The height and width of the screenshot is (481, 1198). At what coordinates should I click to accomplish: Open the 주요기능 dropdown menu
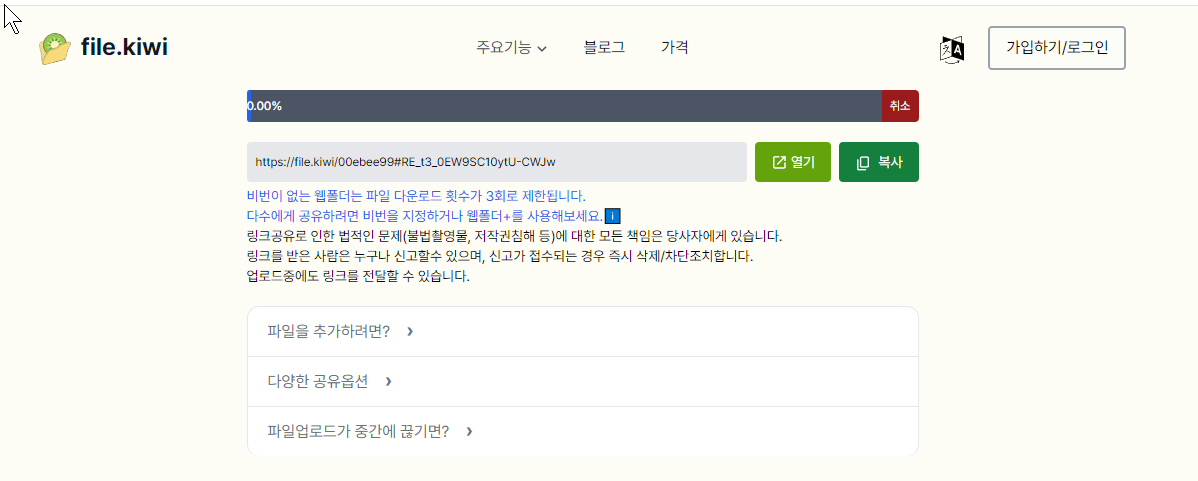click(511, 47)
